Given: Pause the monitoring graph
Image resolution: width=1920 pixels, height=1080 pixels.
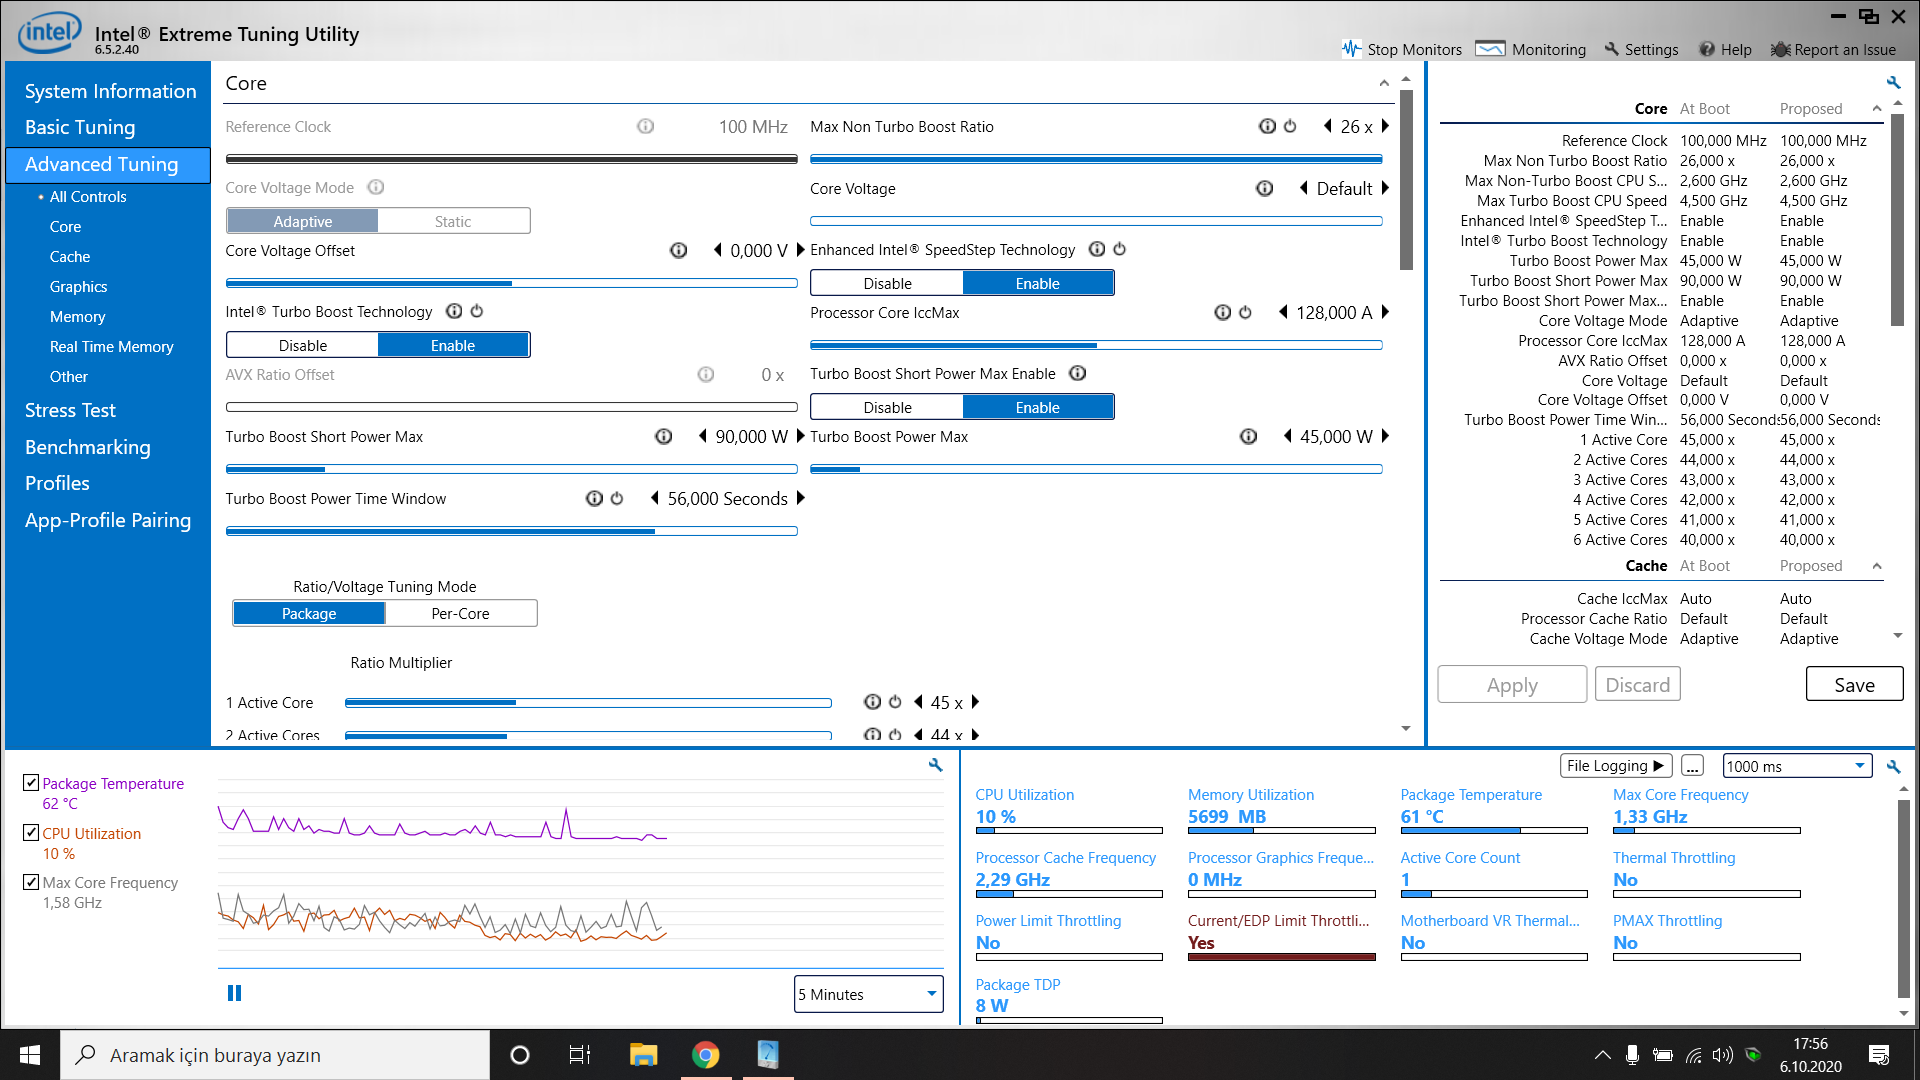Looking at the screenshot, I should point(234,993).
